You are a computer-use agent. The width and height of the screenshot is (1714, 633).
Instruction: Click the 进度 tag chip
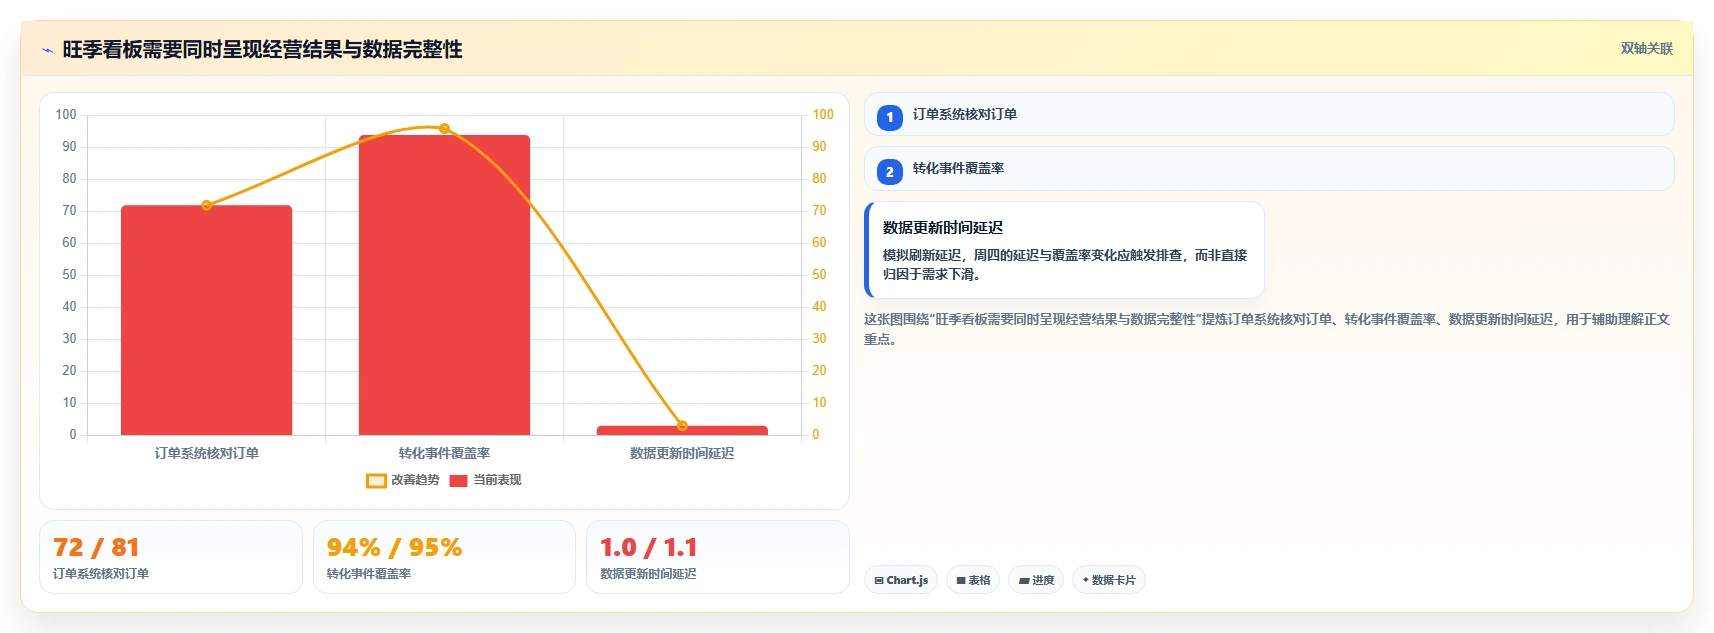(x=1036, y=580)
